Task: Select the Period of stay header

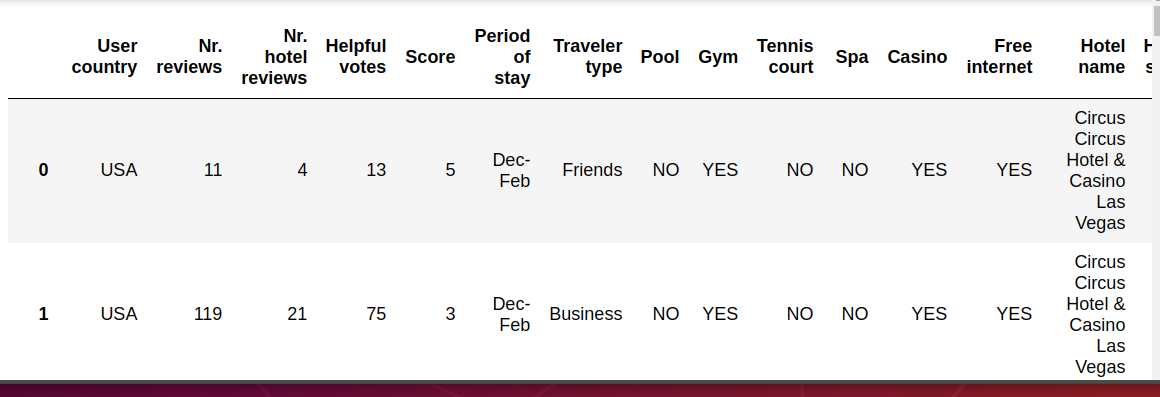Action: (502, 57)
